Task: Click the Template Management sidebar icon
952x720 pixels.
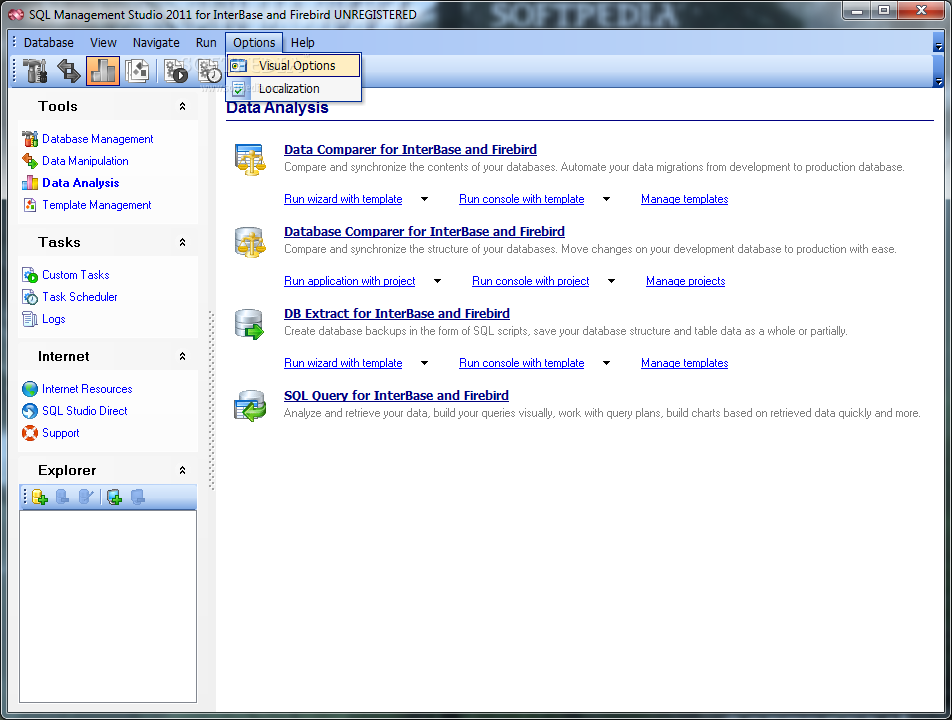Action: tap(30, 205)
